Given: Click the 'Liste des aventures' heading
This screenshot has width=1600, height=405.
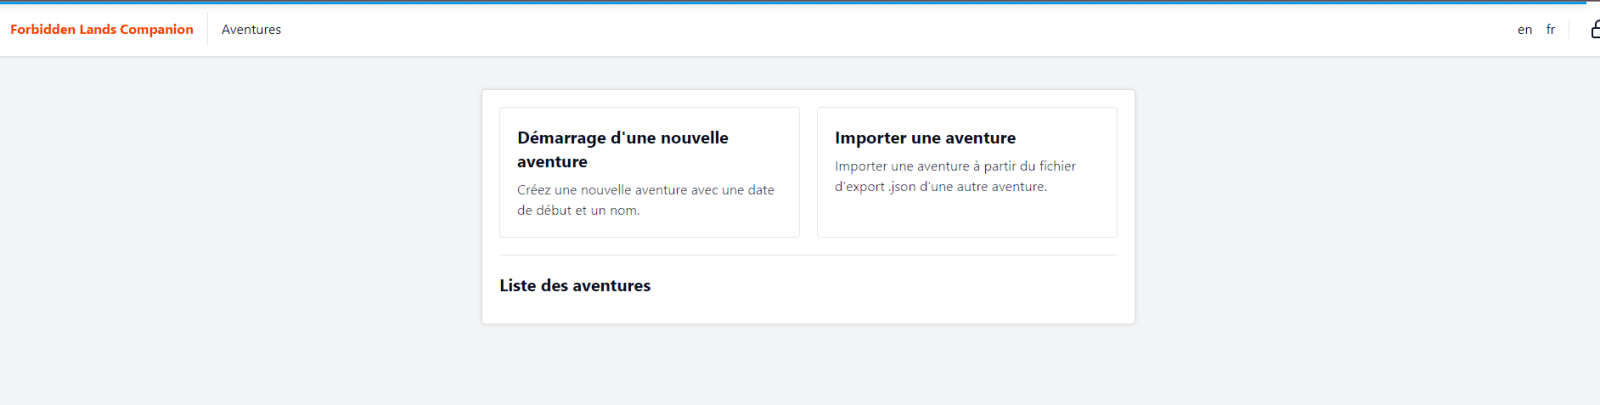Looking at the screenshot, I should 575,286.
